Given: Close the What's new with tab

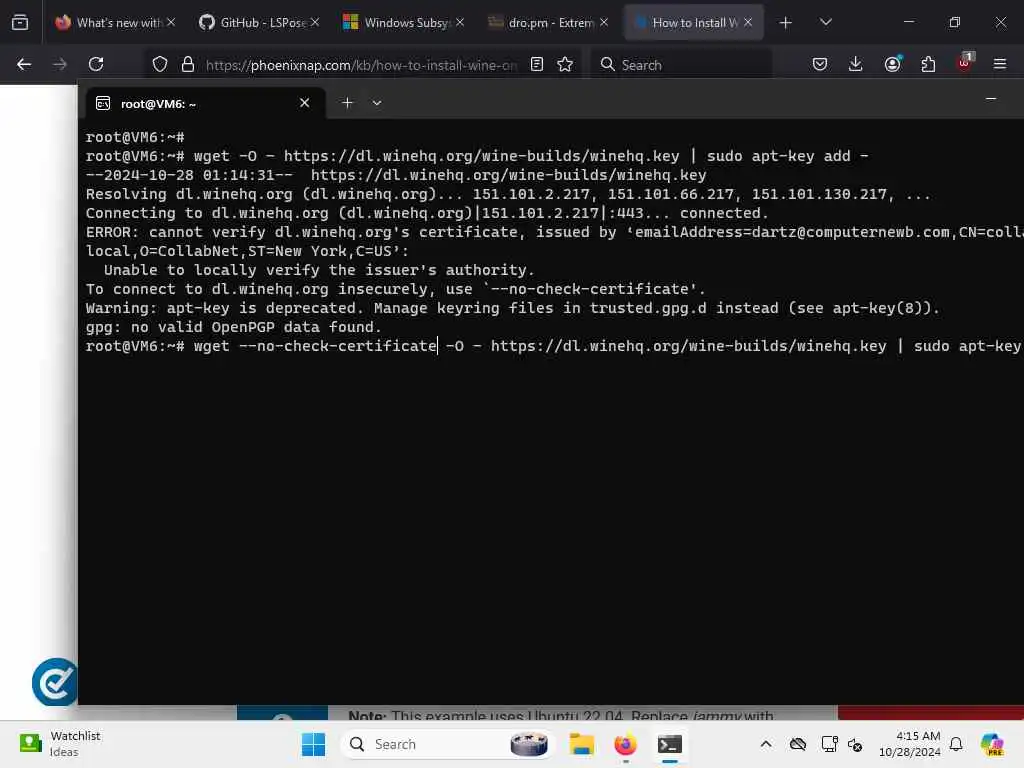Looking at the screenshot, I should point(171,22).
